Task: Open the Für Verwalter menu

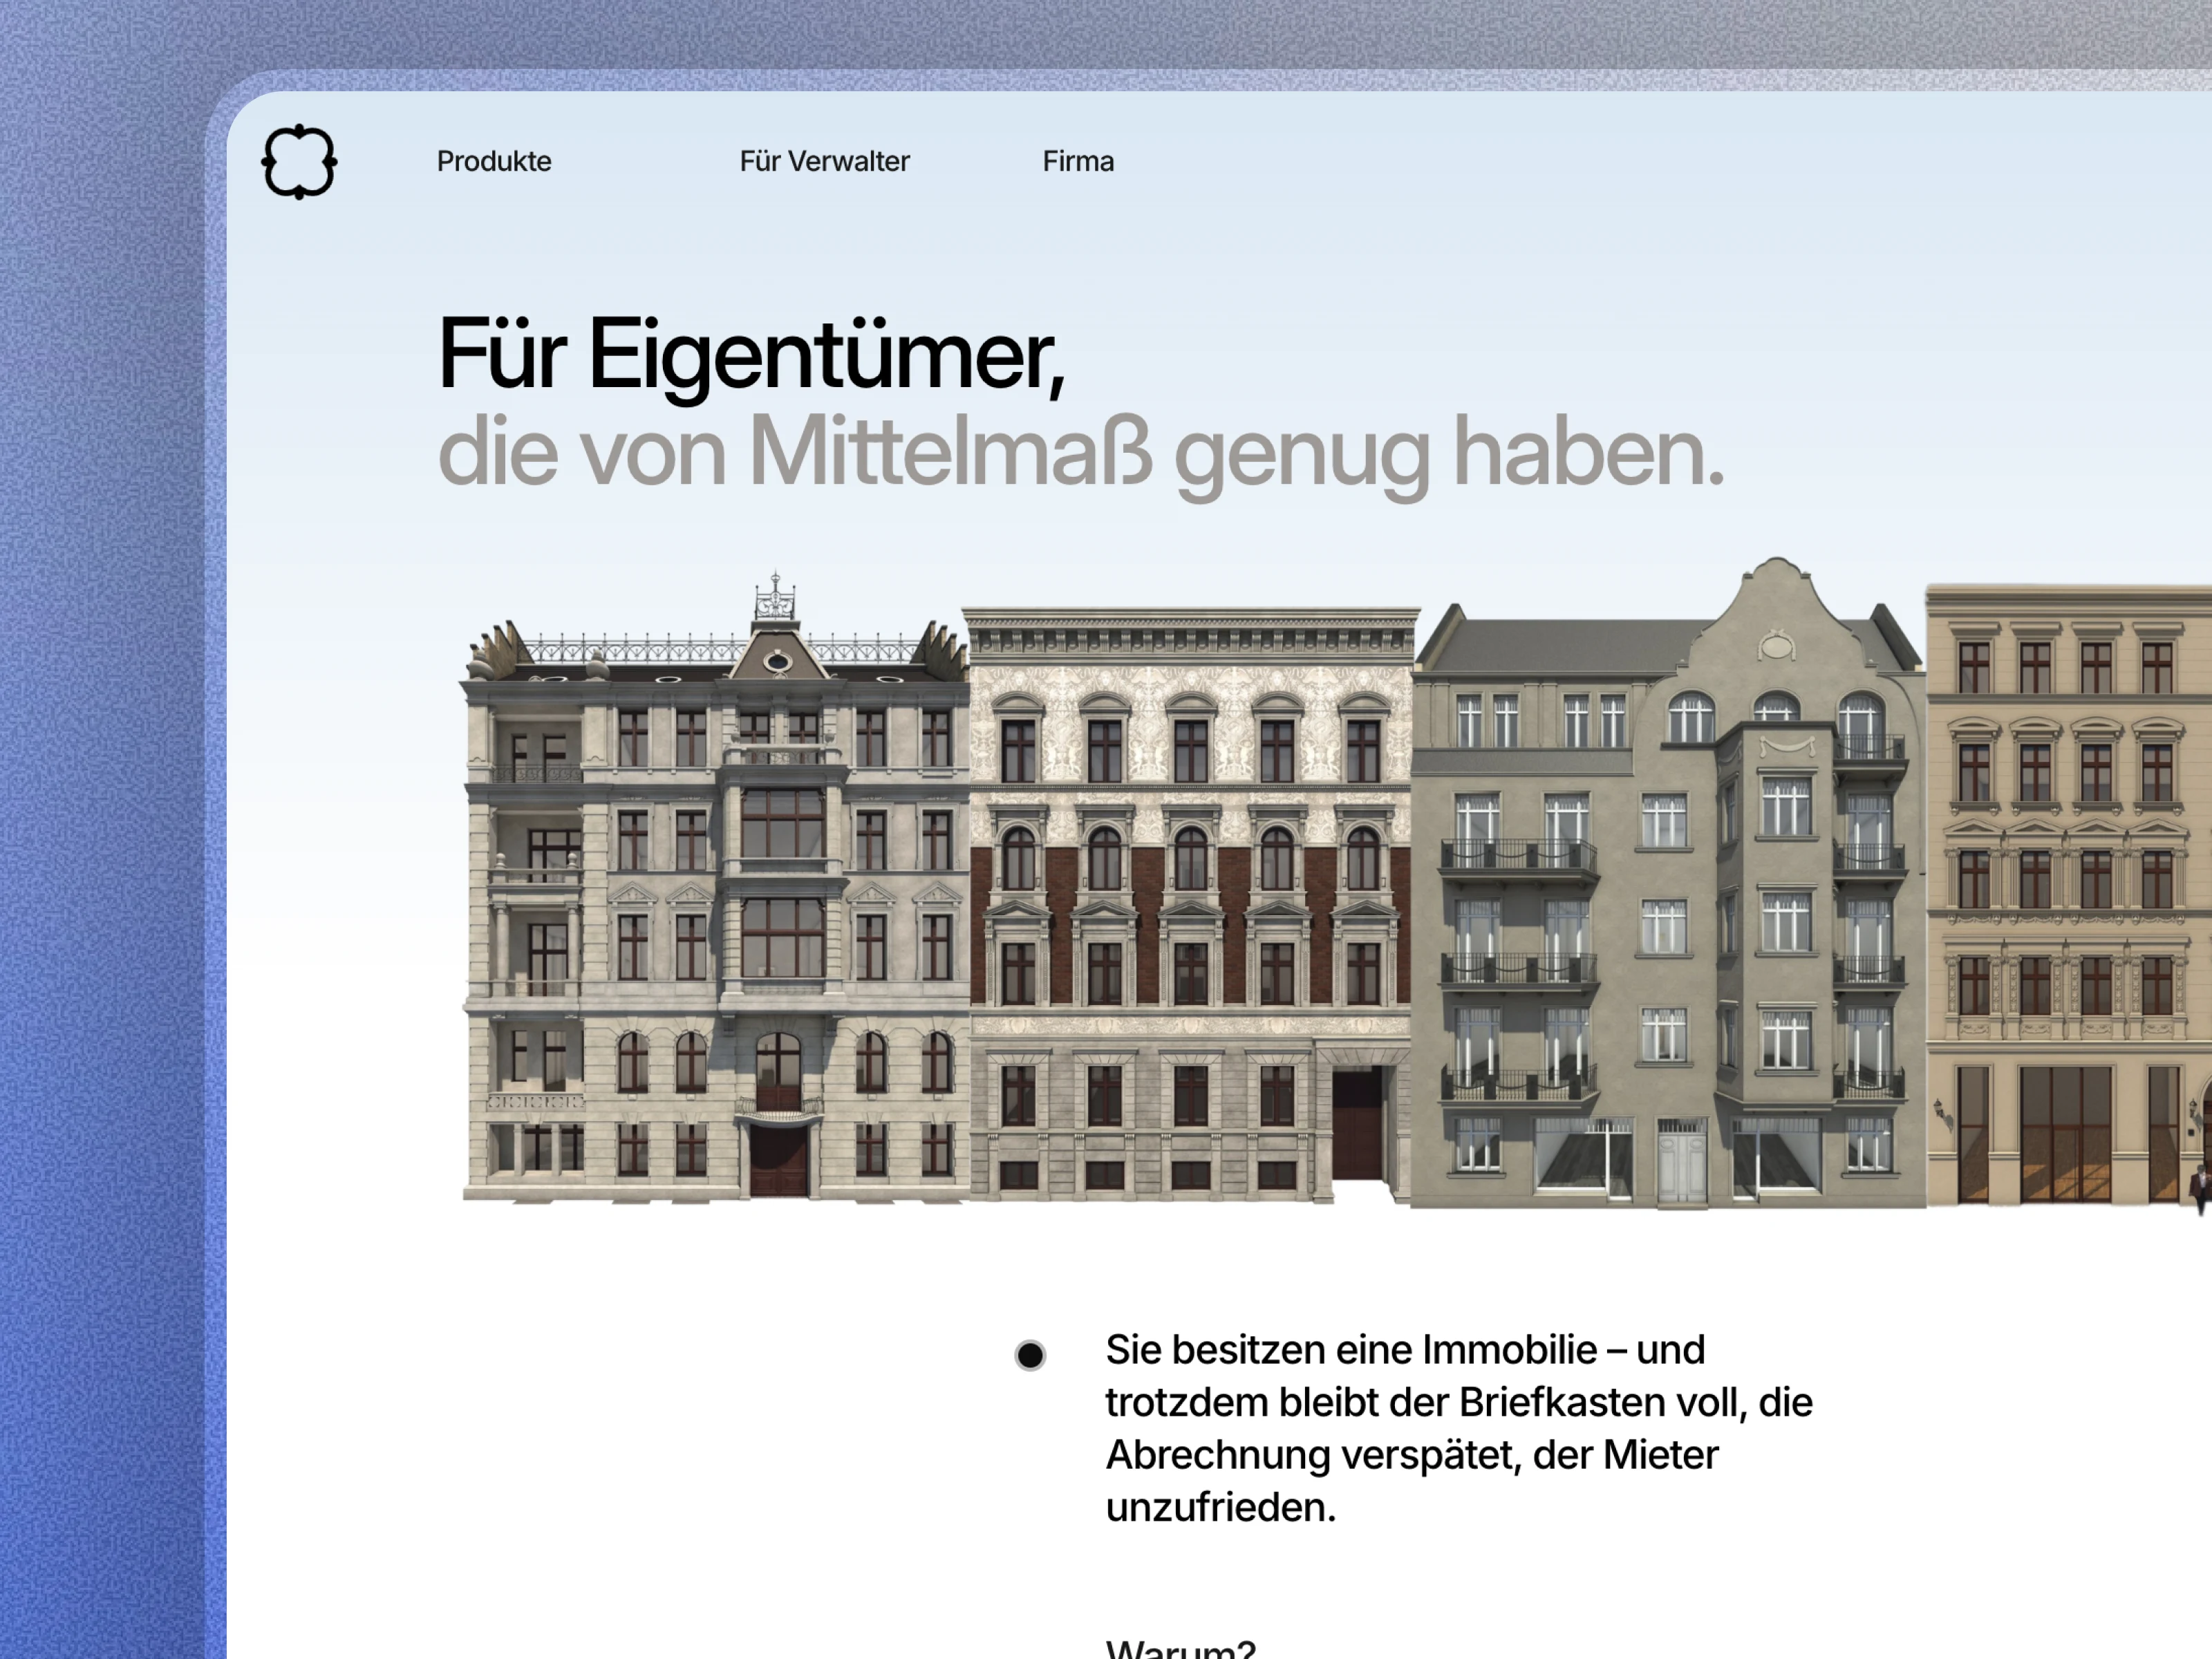Action: (824, 162)
